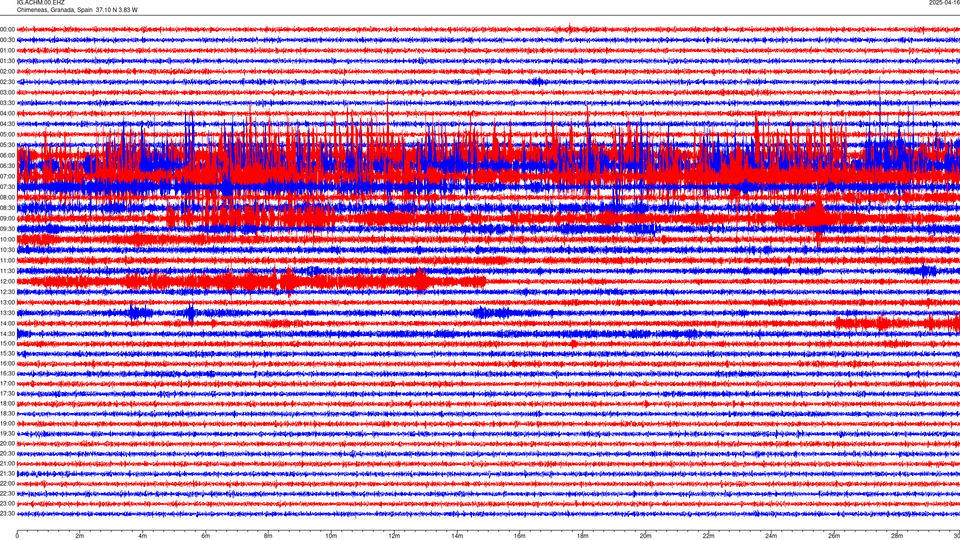Select the 03:00 time row label
The width and height of the screenshot is (960, 540).
7,92
